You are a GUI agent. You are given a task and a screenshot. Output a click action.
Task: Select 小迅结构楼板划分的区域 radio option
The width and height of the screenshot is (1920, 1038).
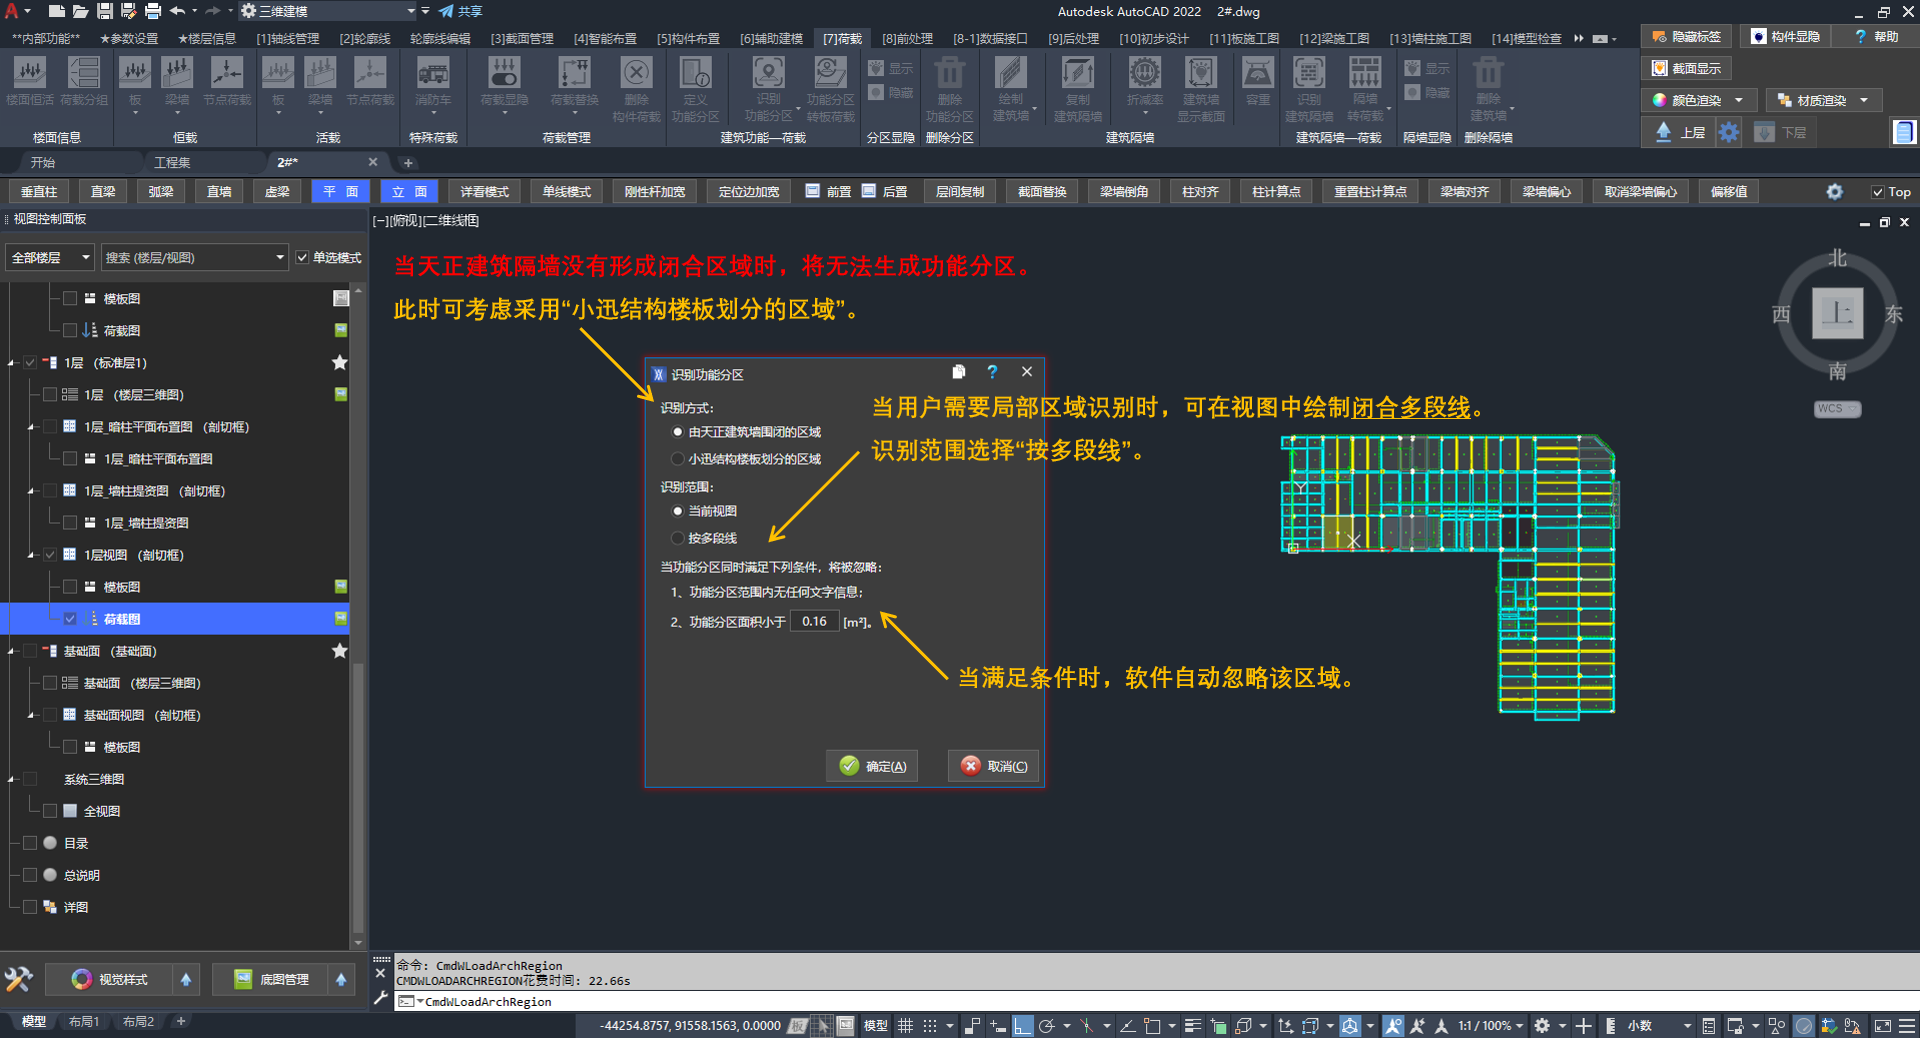(678, 459)
